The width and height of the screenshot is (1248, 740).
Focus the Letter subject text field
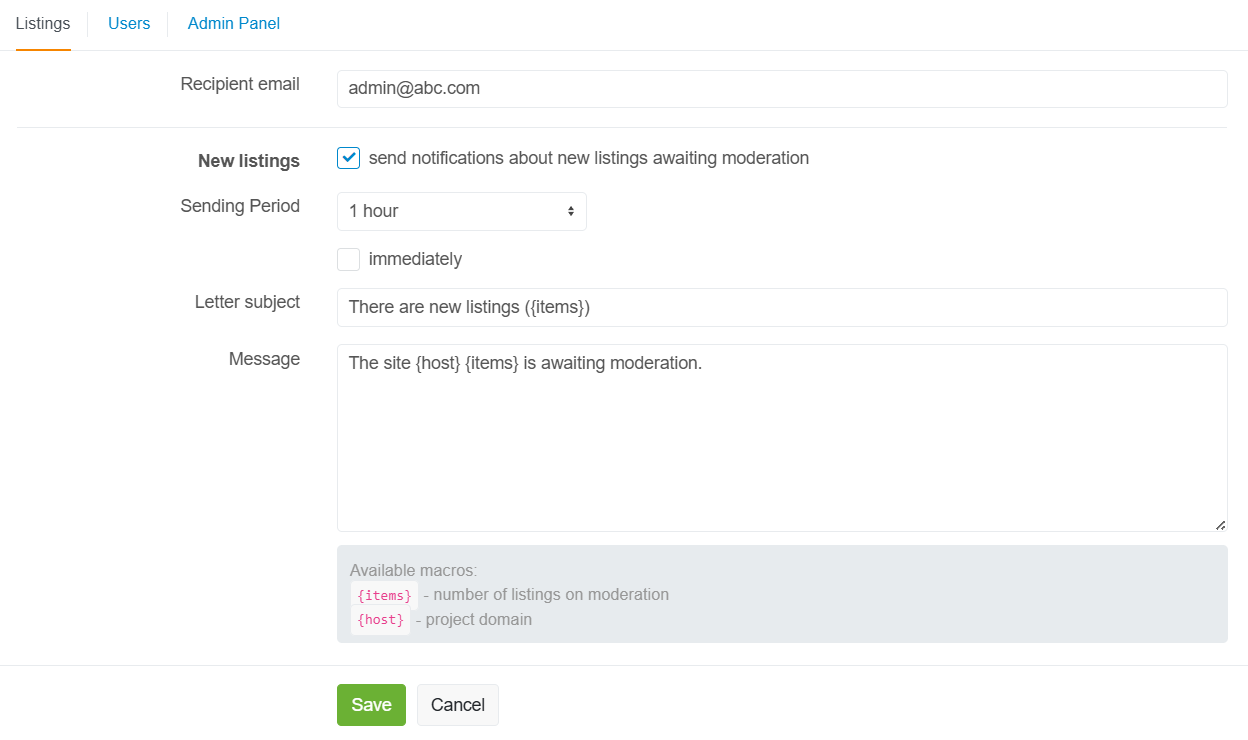tap(781, 307)
